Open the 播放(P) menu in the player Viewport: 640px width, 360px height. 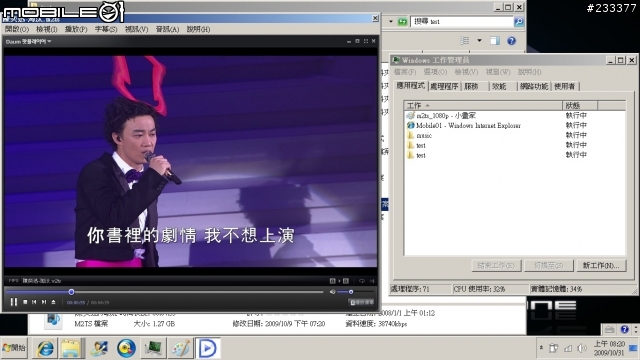(x=76, y=29)
